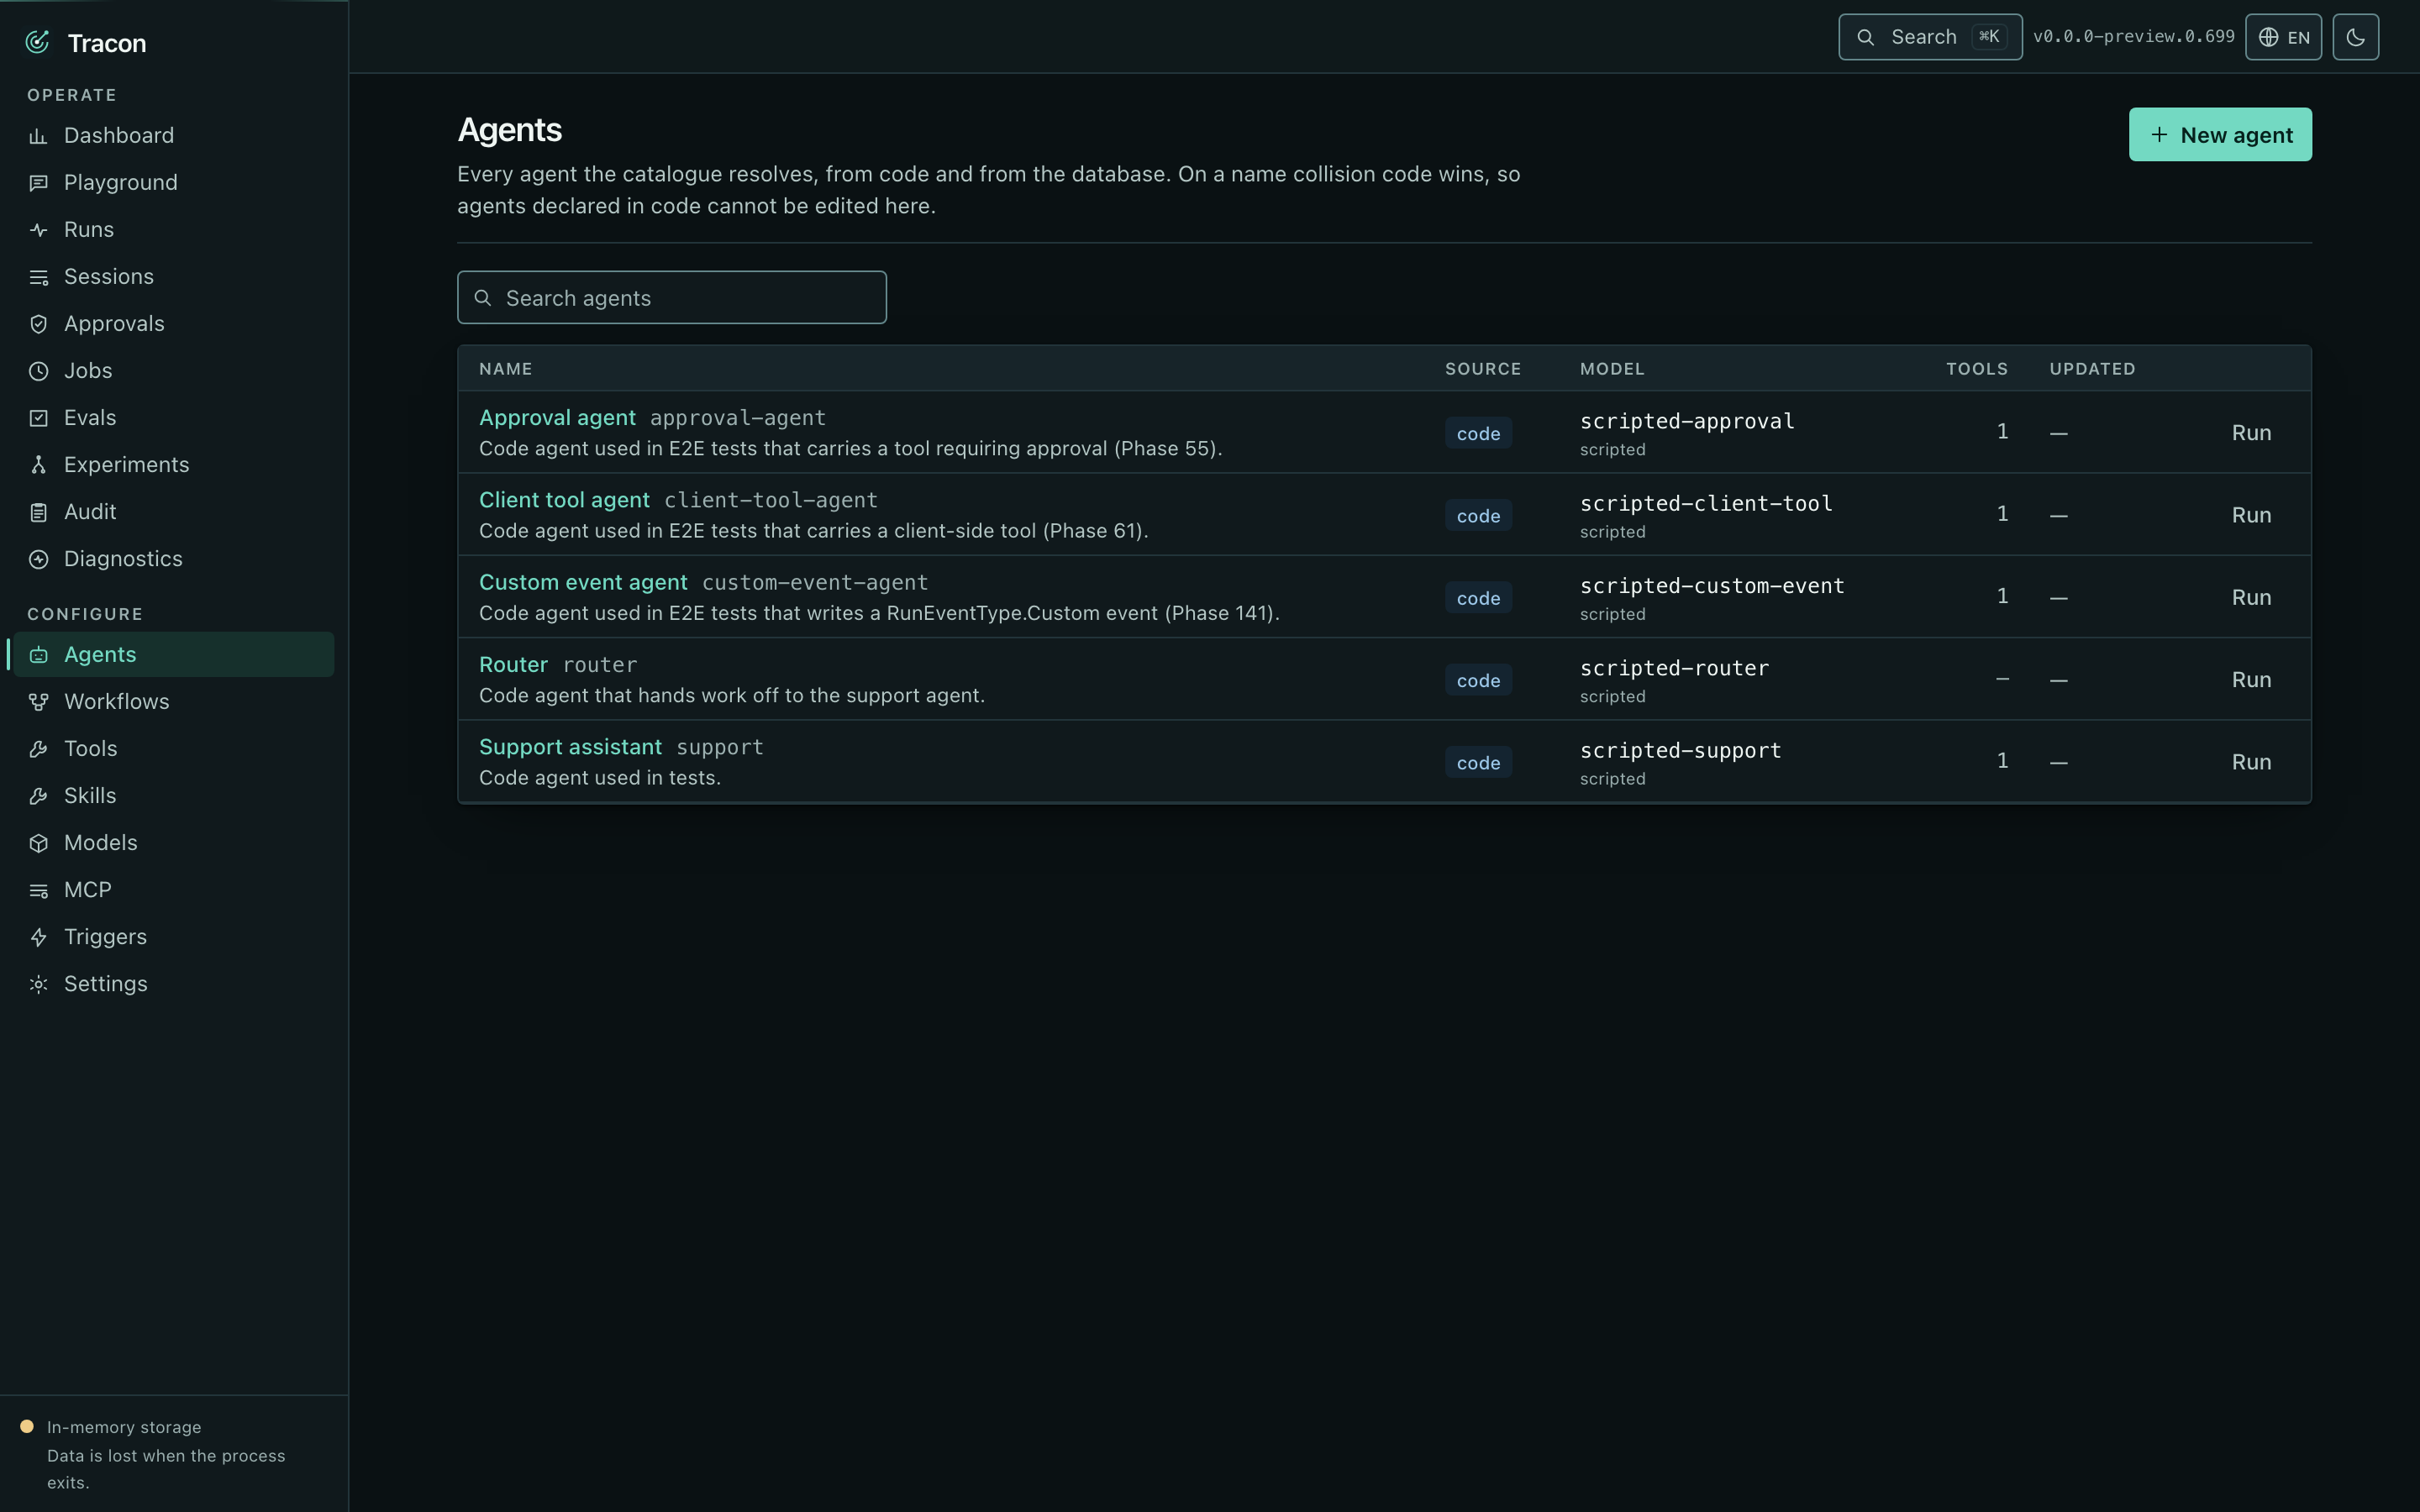Focus the Search agents input field
The height and width of the screenshot is (1512, 2420).
[x=672, y=297]
